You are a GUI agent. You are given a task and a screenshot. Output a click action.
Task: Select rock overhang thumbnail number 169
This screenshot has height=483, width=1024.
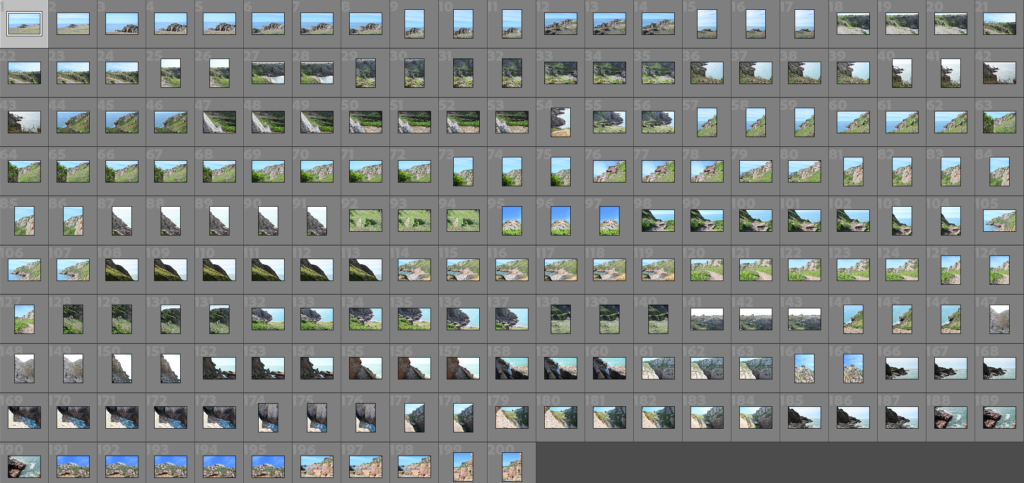[24, 416]
